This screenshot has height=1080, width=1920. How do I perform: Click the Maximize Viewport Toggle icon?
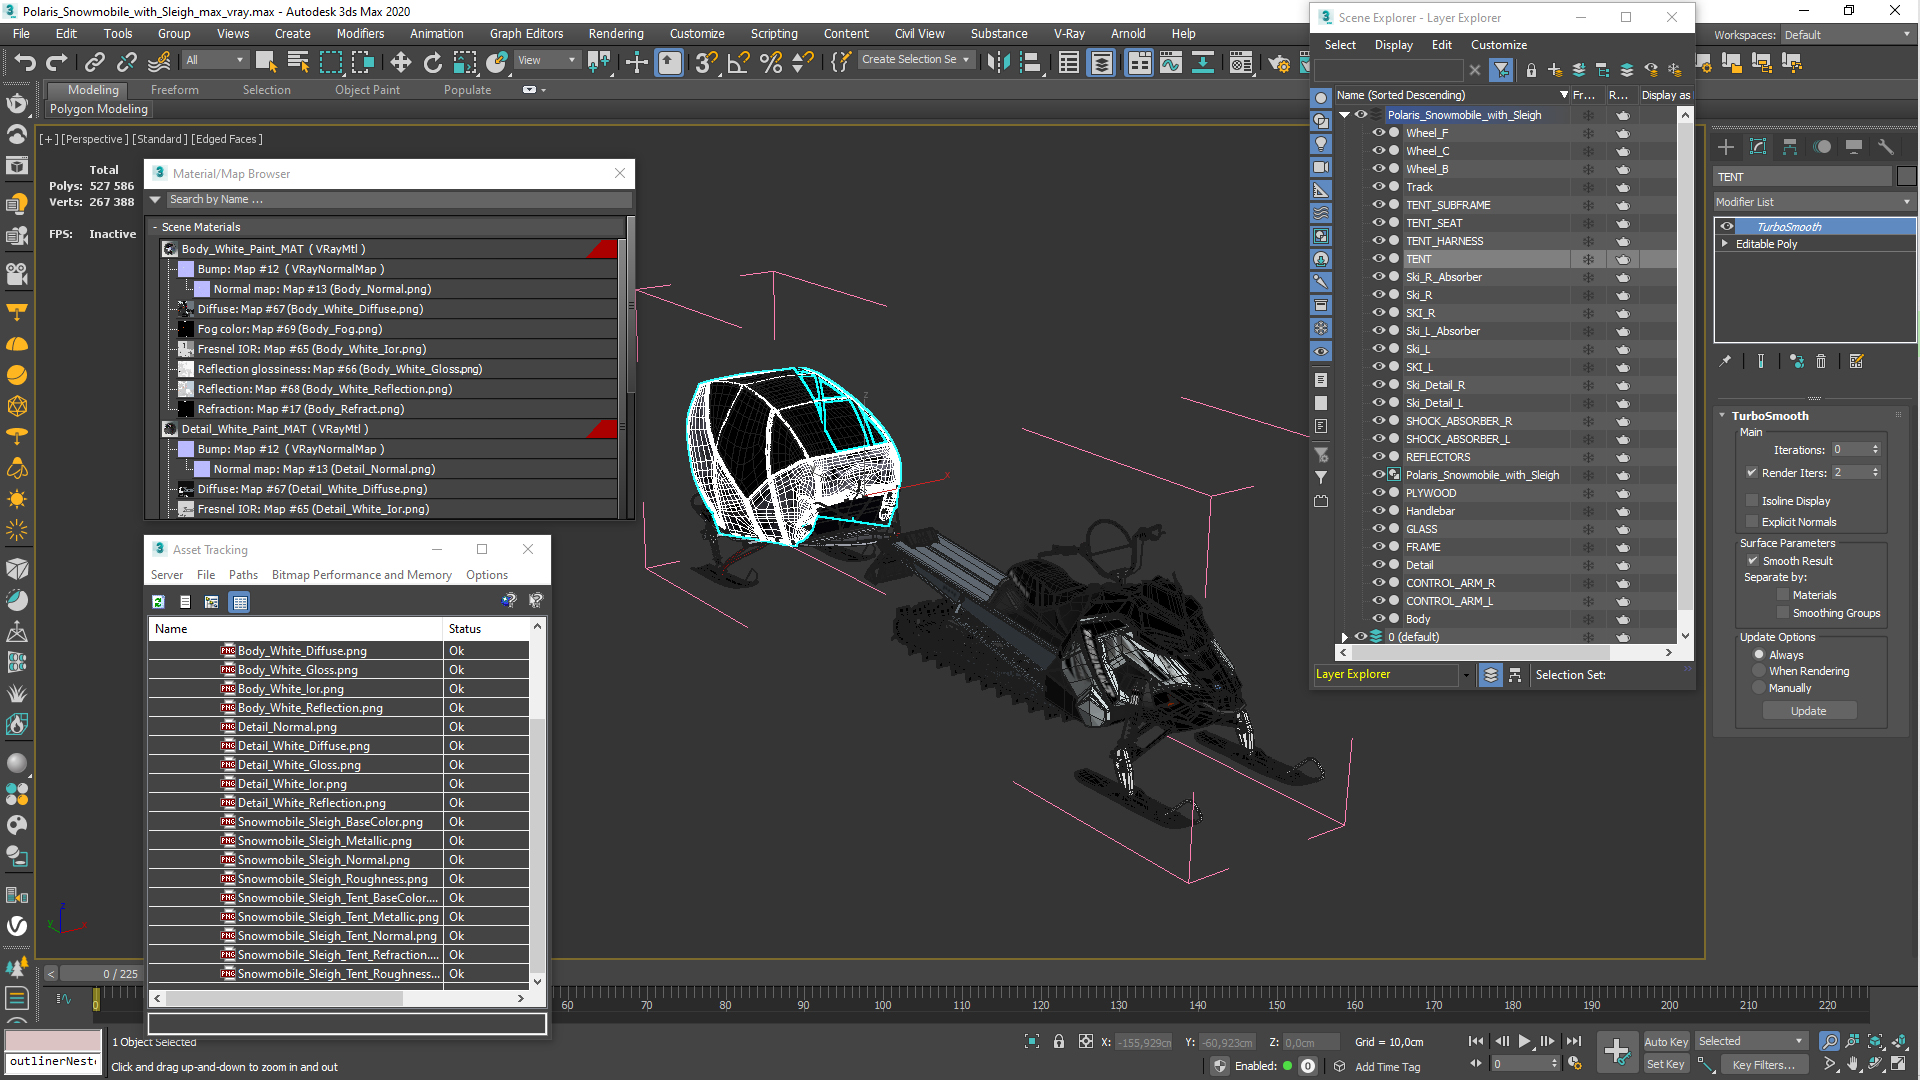[1898, 1064]
